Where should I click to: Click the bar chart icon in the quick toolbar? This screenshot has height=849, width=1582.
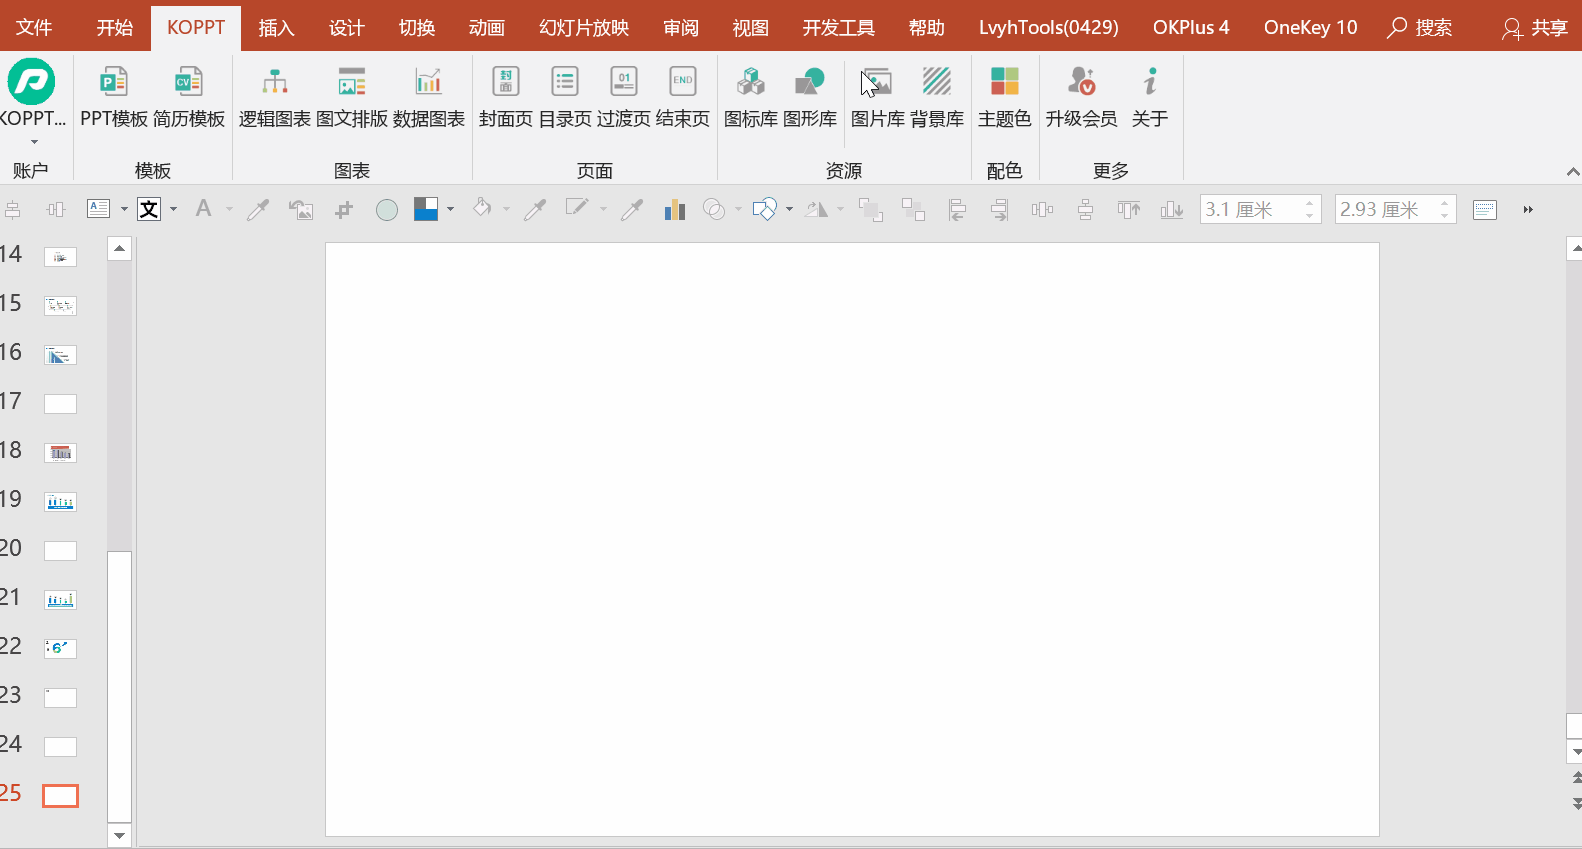675,209
